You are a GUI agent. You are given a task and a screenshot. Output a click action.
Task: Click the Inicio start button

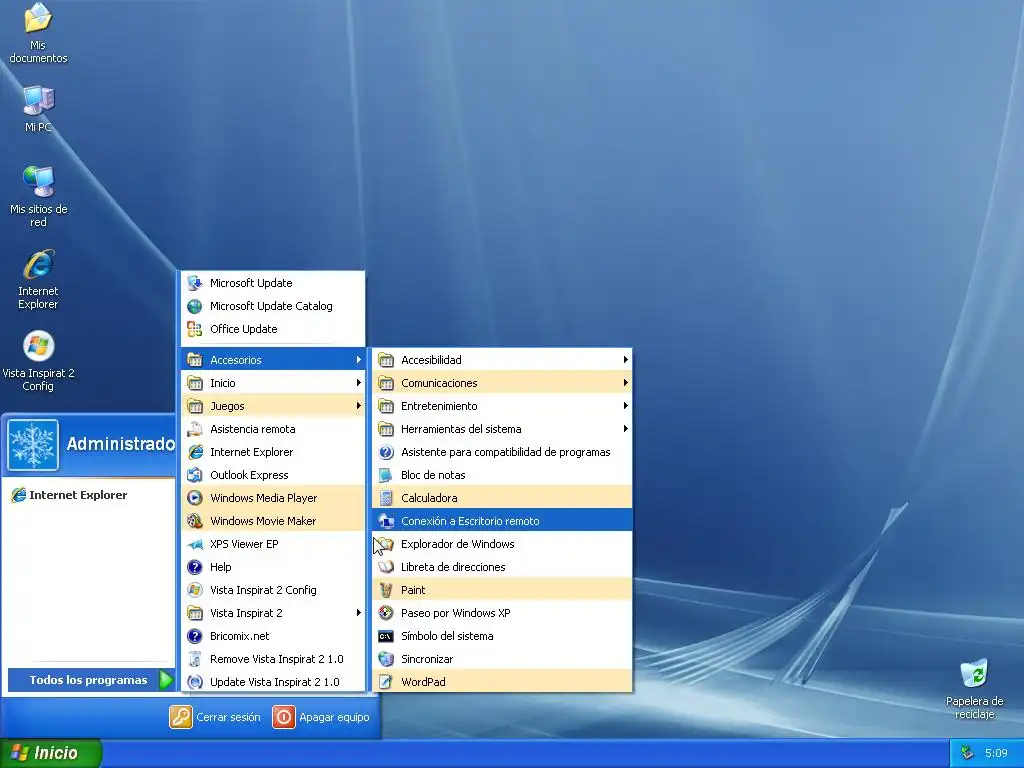pos(51,753)
